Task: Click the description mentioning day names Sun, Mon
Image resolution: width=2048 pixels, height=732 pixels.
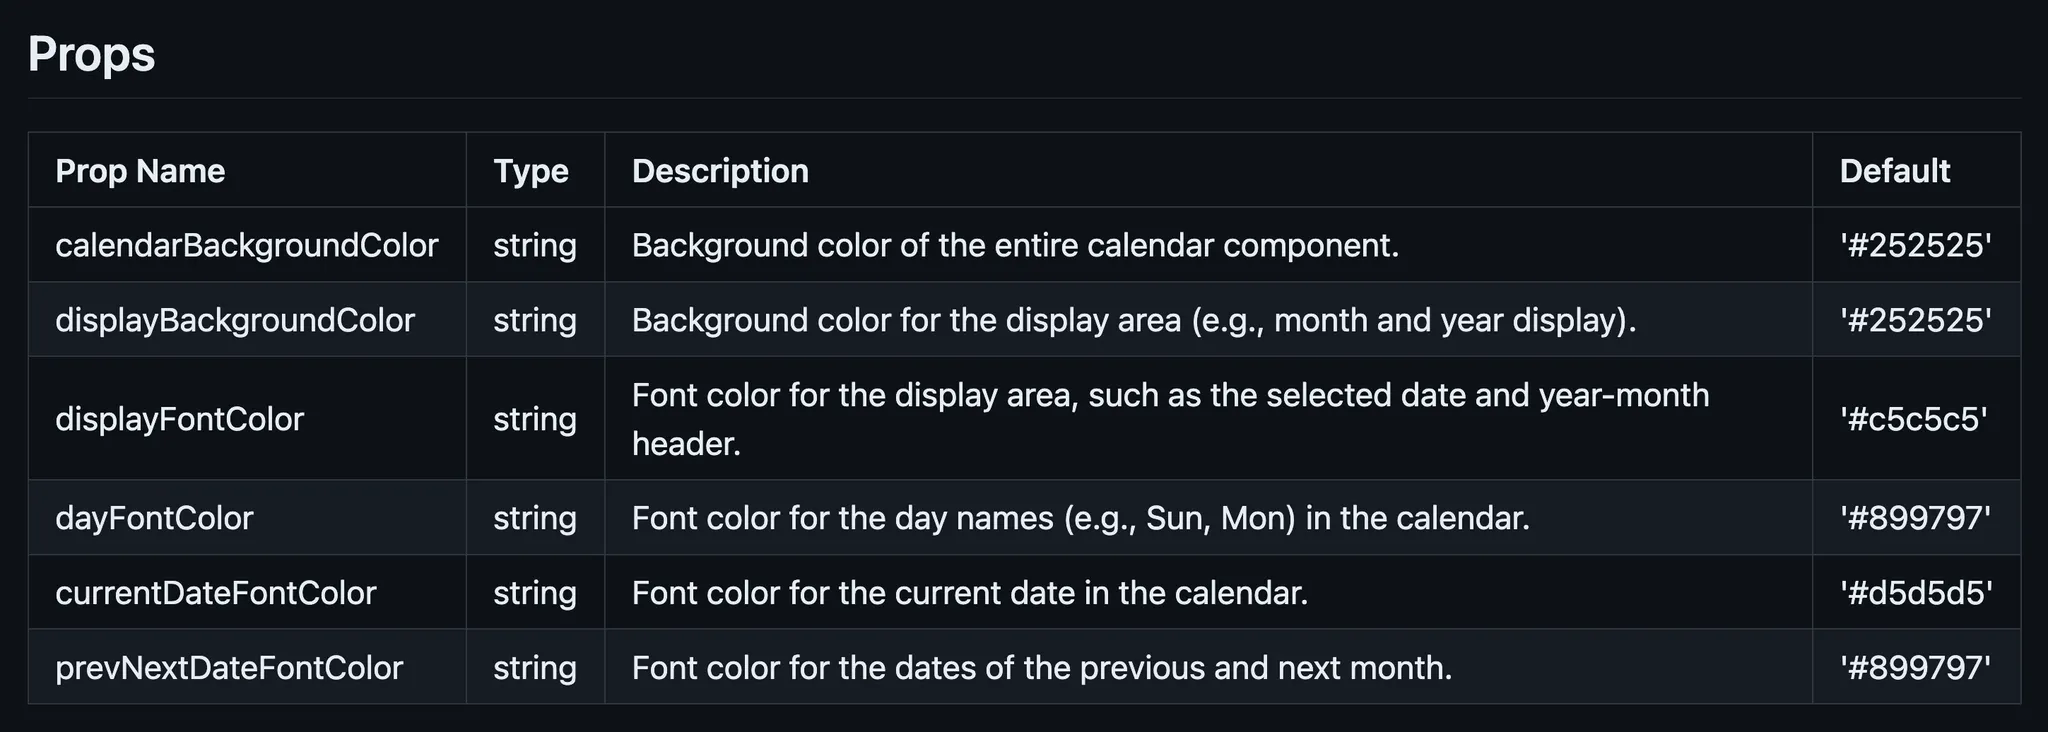Action: (x=1081, y=518)
